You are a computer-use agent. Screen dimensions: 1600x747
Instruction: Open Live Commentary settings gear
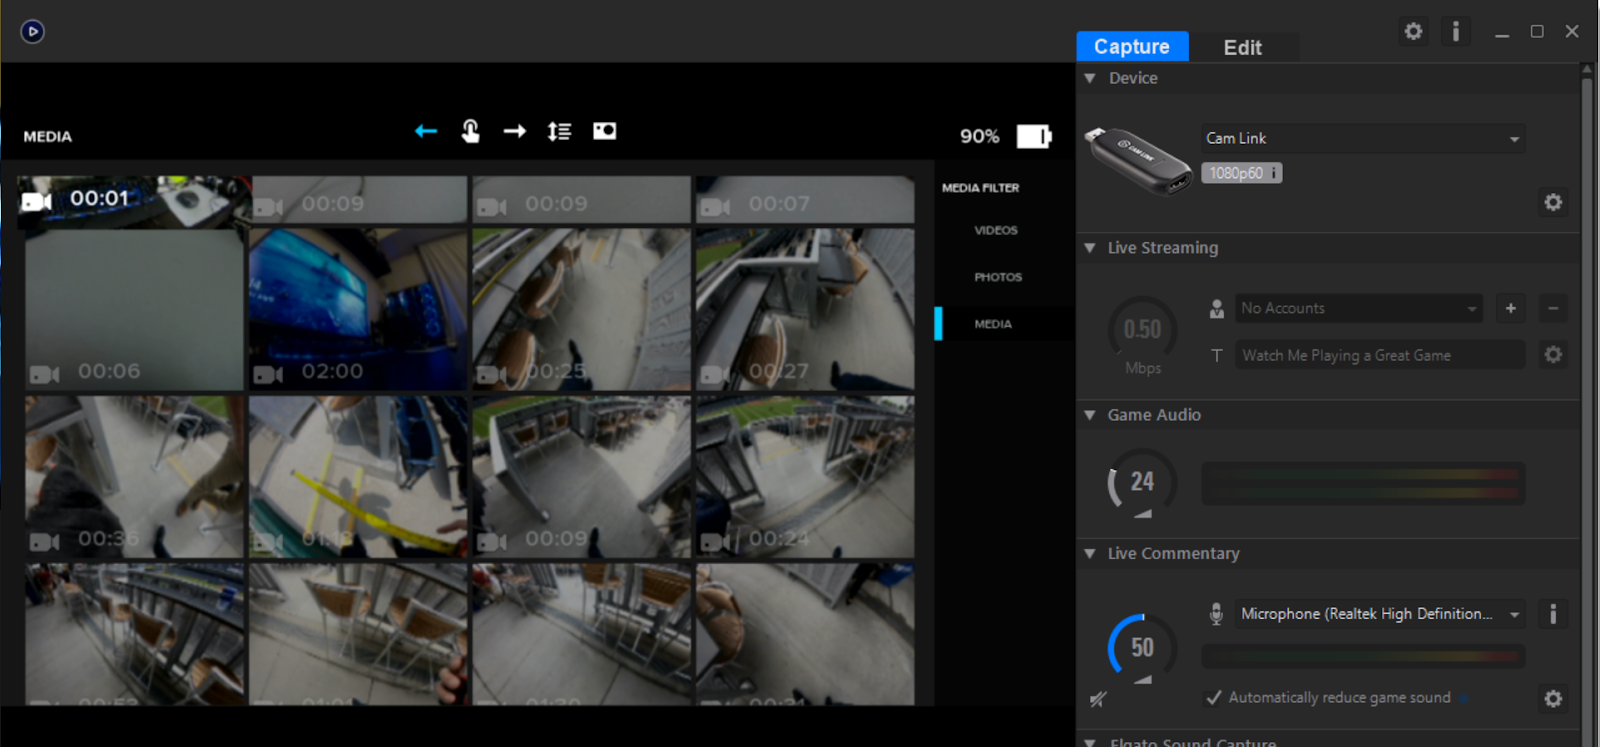click(x=1553, y=699)
